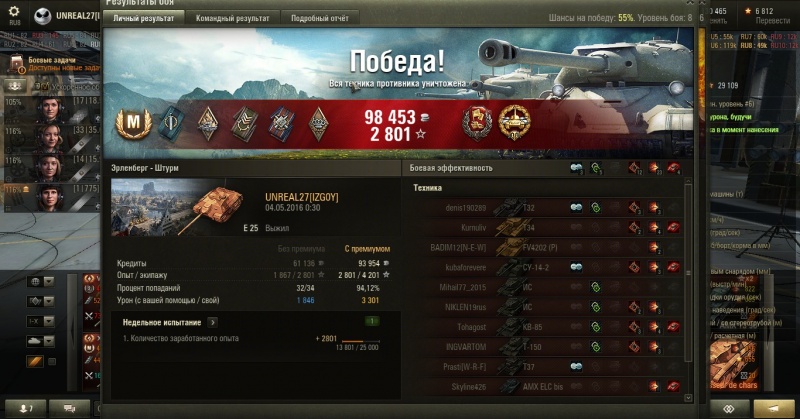Click the vehicle list scrollbar down arrow
The height and width of the screenshot is (419, 800).
point(688,398)
